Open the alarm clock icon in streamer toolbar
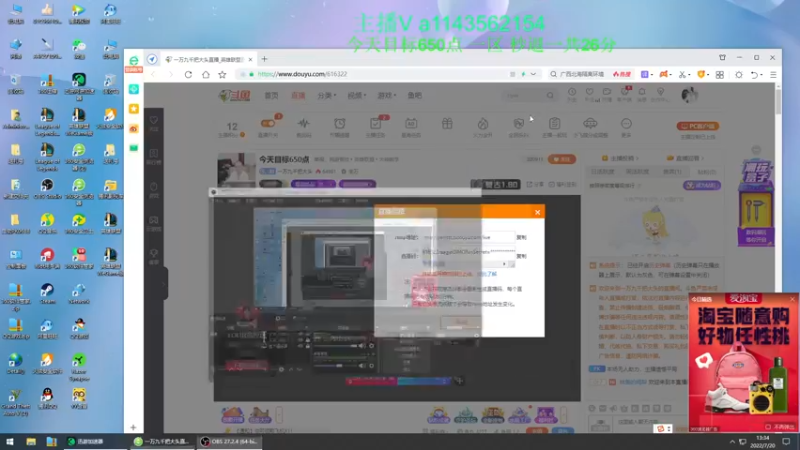This screenshot has width=800, height=450. click(339, 123)
